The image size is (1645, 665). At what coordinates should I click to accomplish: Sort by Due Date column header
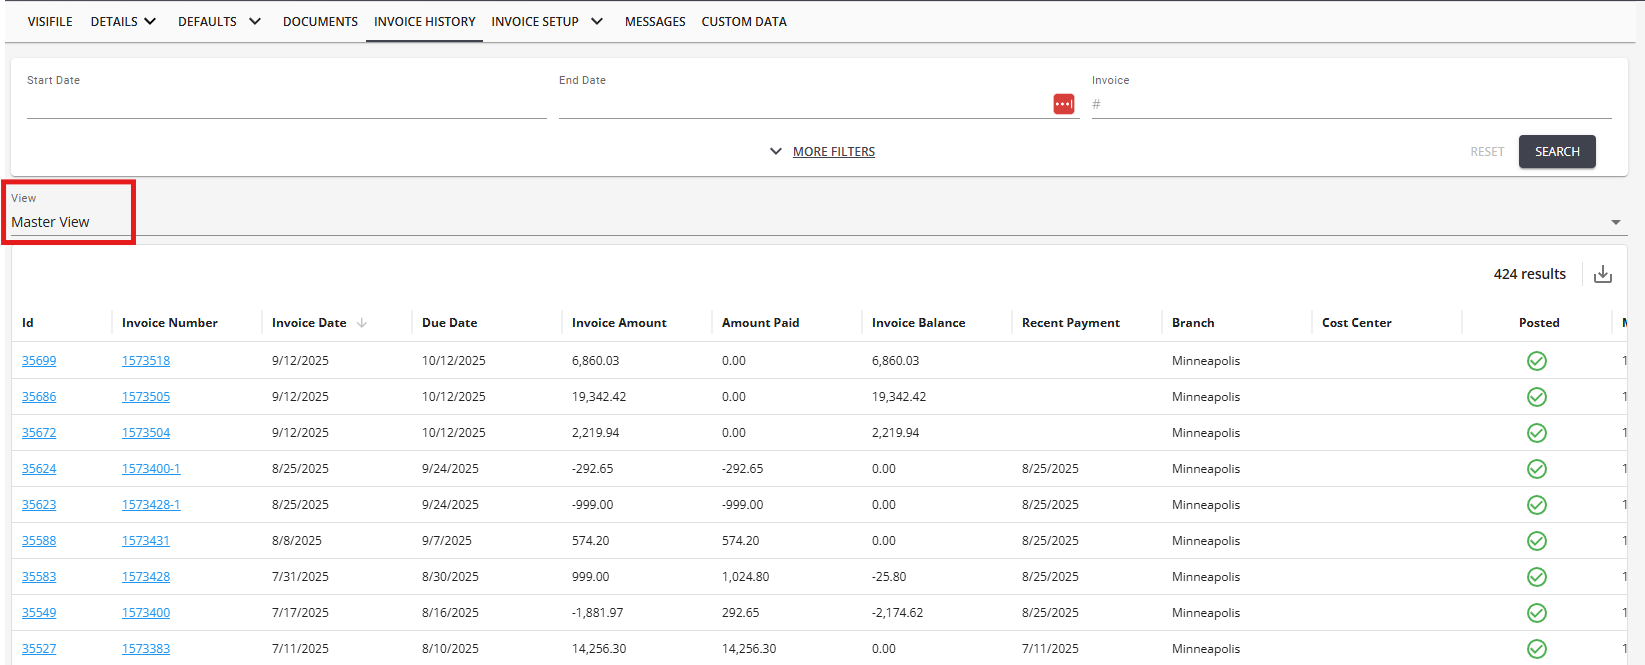tap(450, 323)
